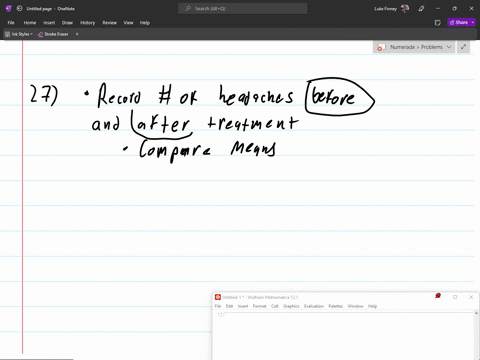The width and height of the screenshot is (480, 360).
Task: Open the Mathematica Graphics menu
Action: [x=291, y=306]
